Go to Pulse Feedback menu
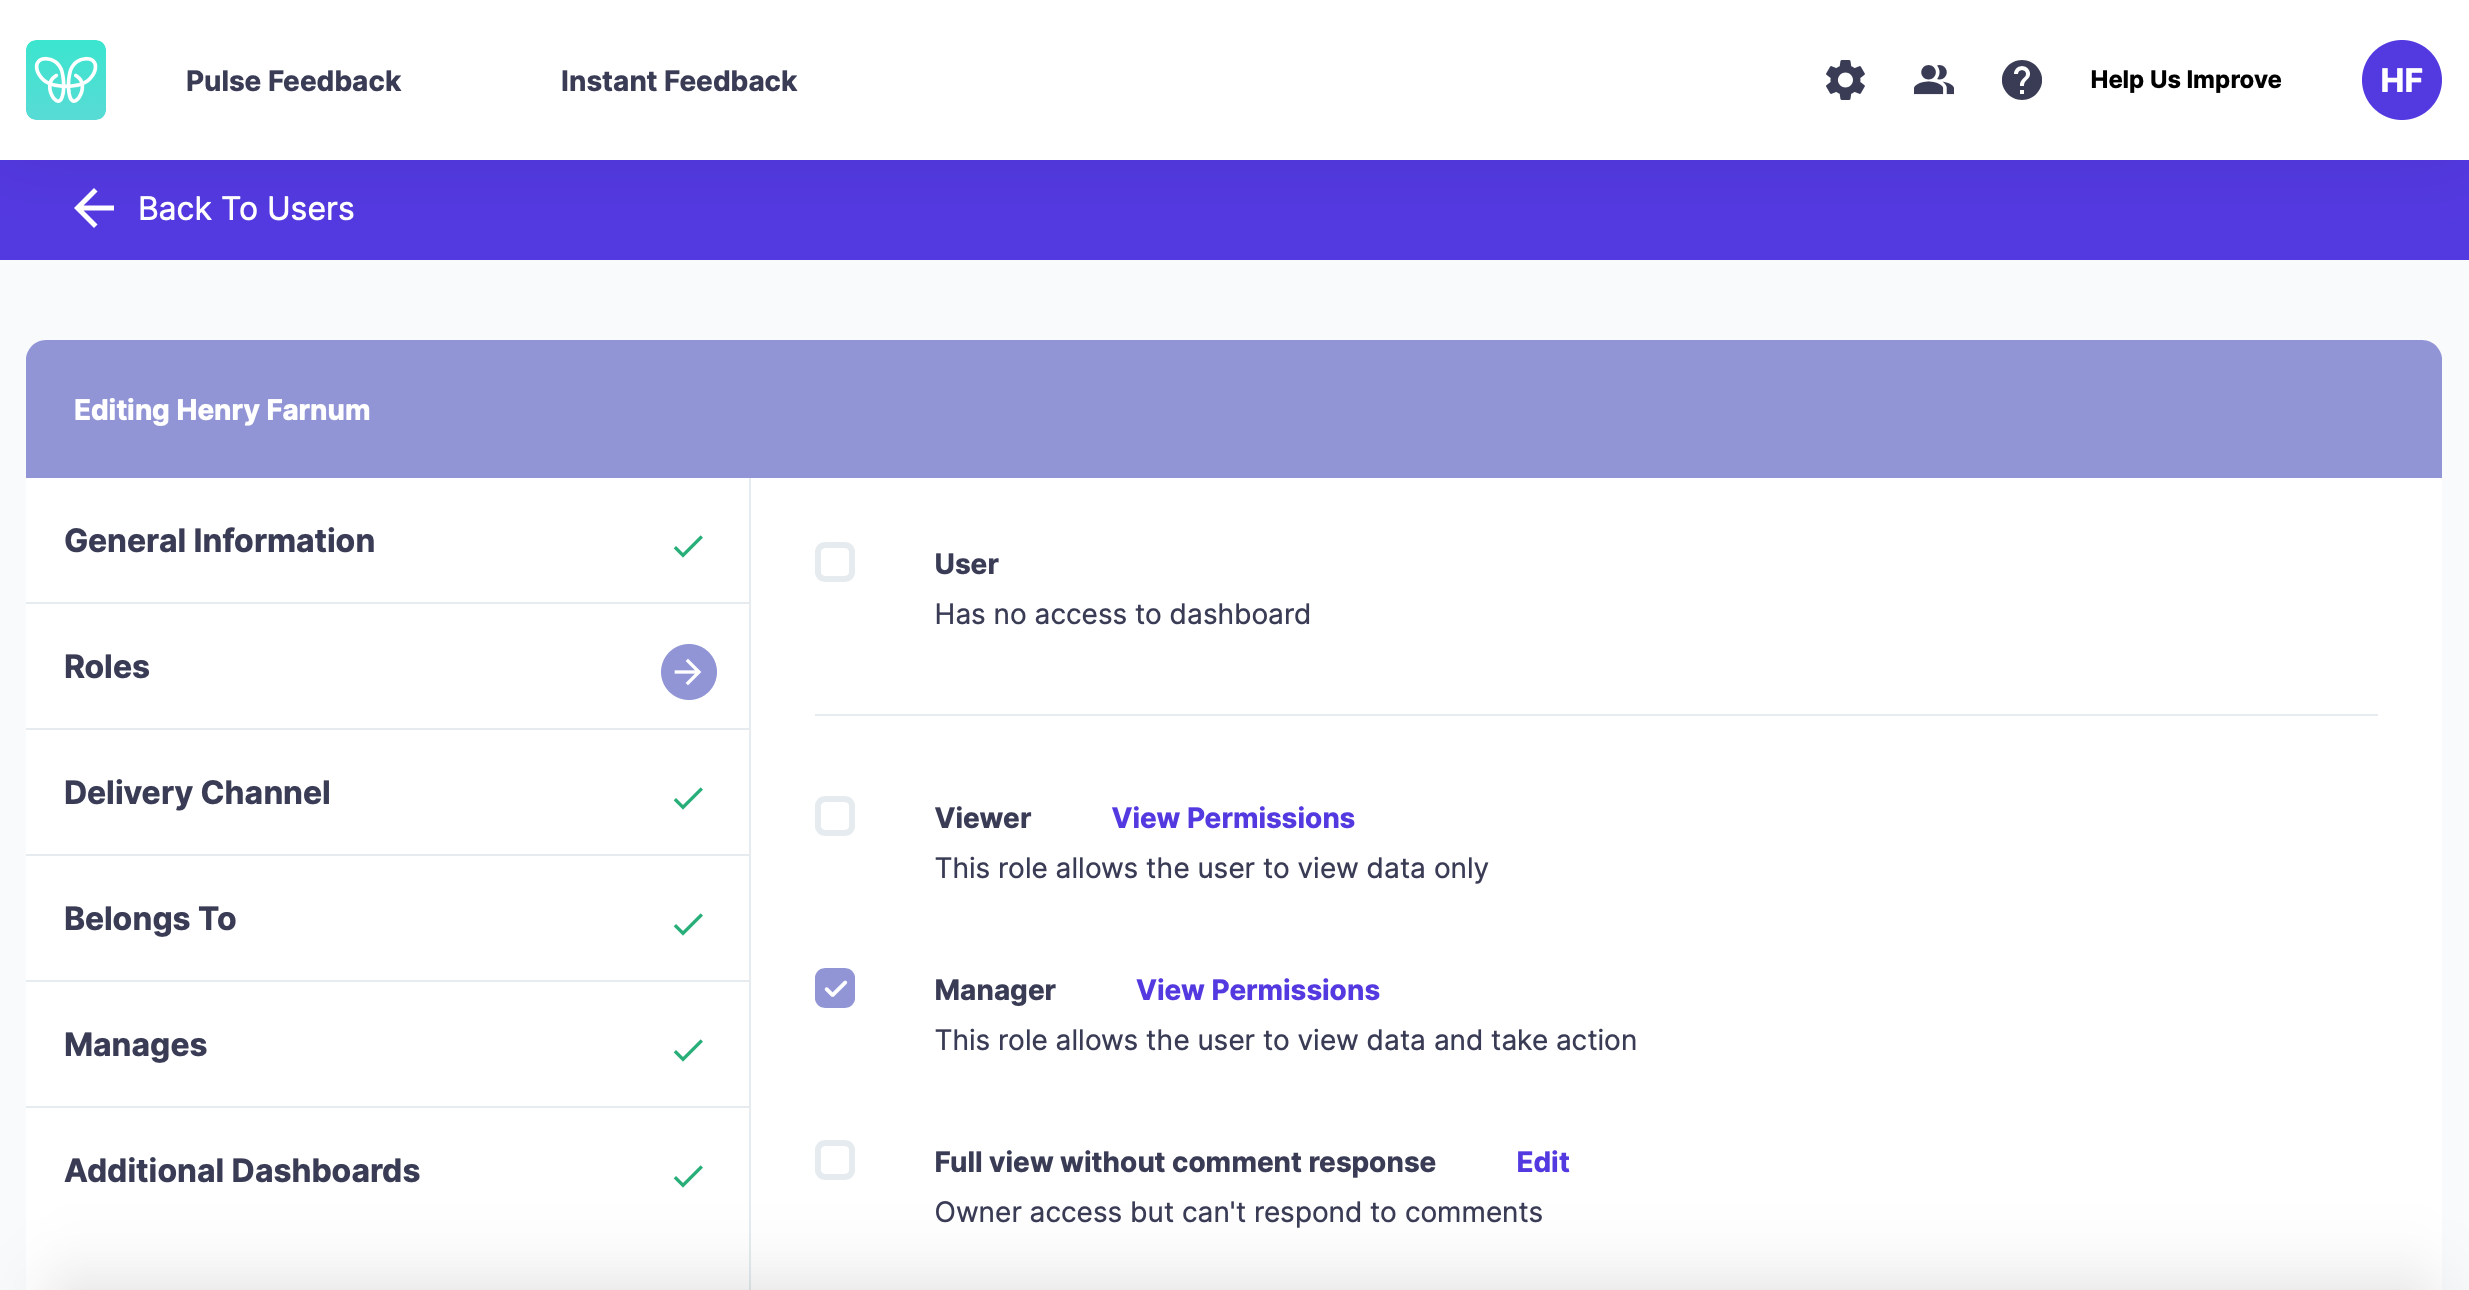The height and width of the screenshot is (1290, 2469). 293,81
